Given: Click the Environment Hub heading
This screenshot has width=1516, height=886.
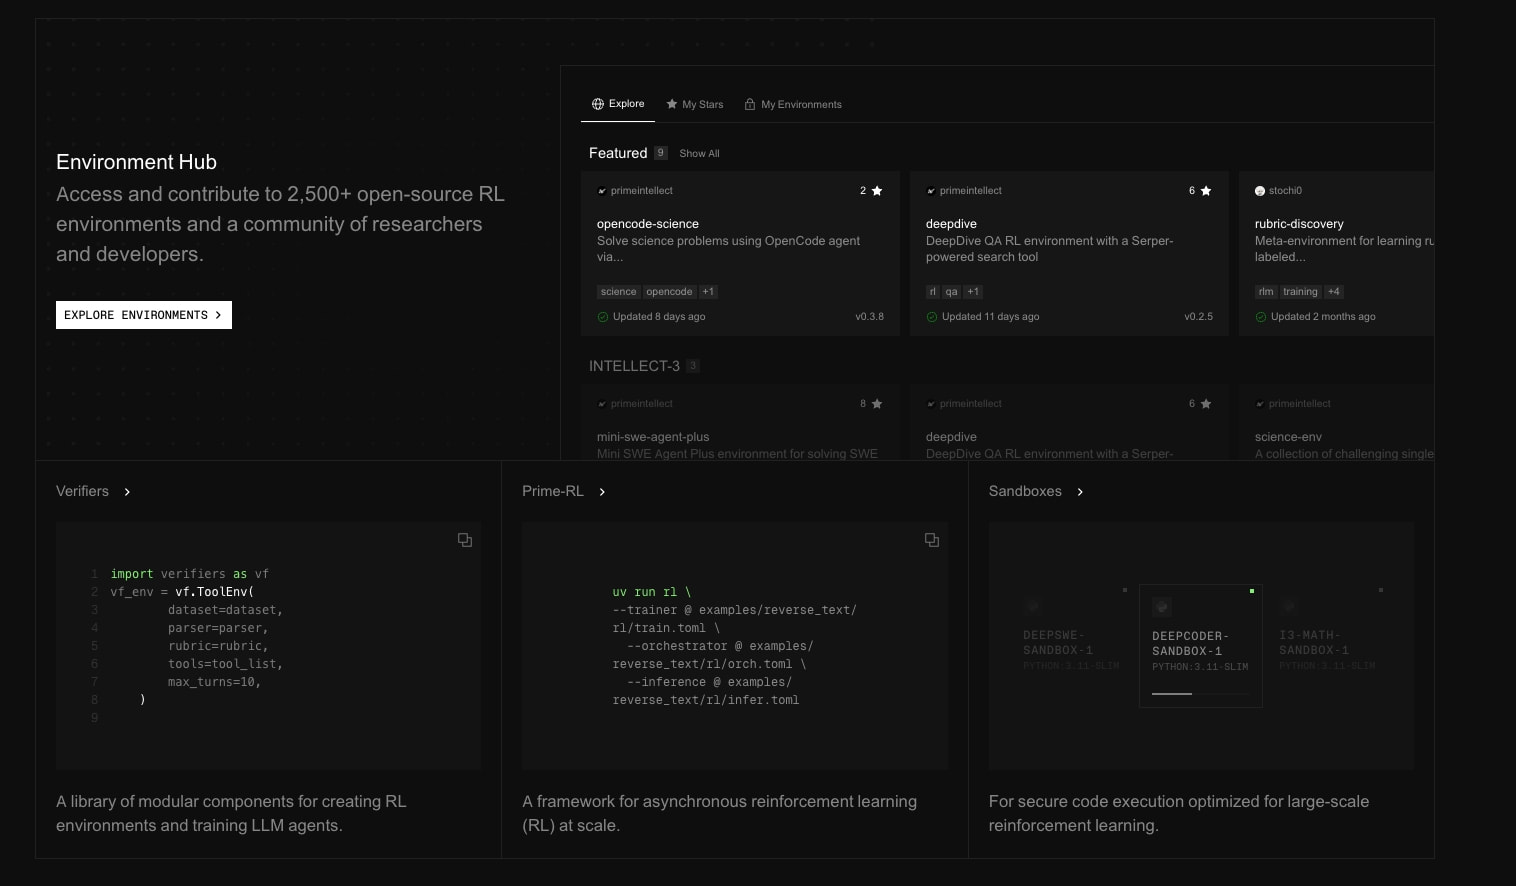Looking at the screenshot, I should [x=136, y=162].
